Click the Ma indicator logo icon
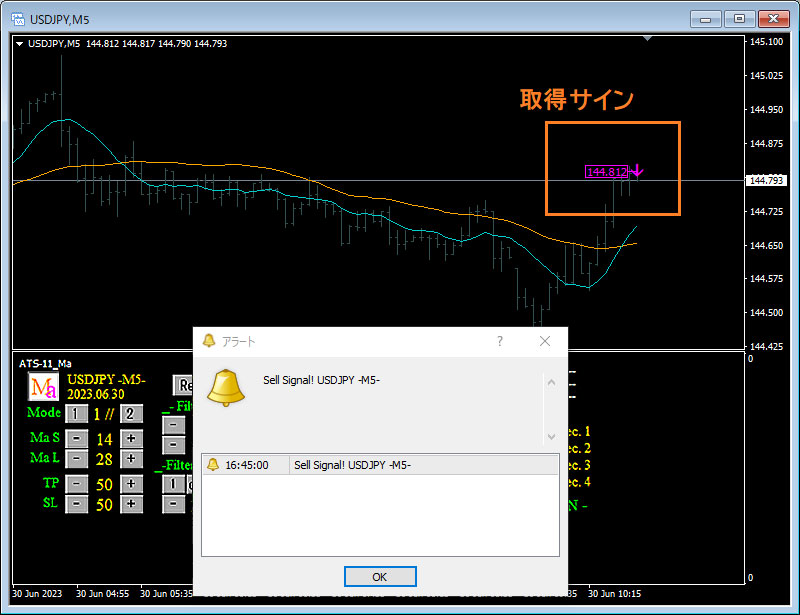Image resolution: width=800 pixels, height=615 pixels. (43, 387)
